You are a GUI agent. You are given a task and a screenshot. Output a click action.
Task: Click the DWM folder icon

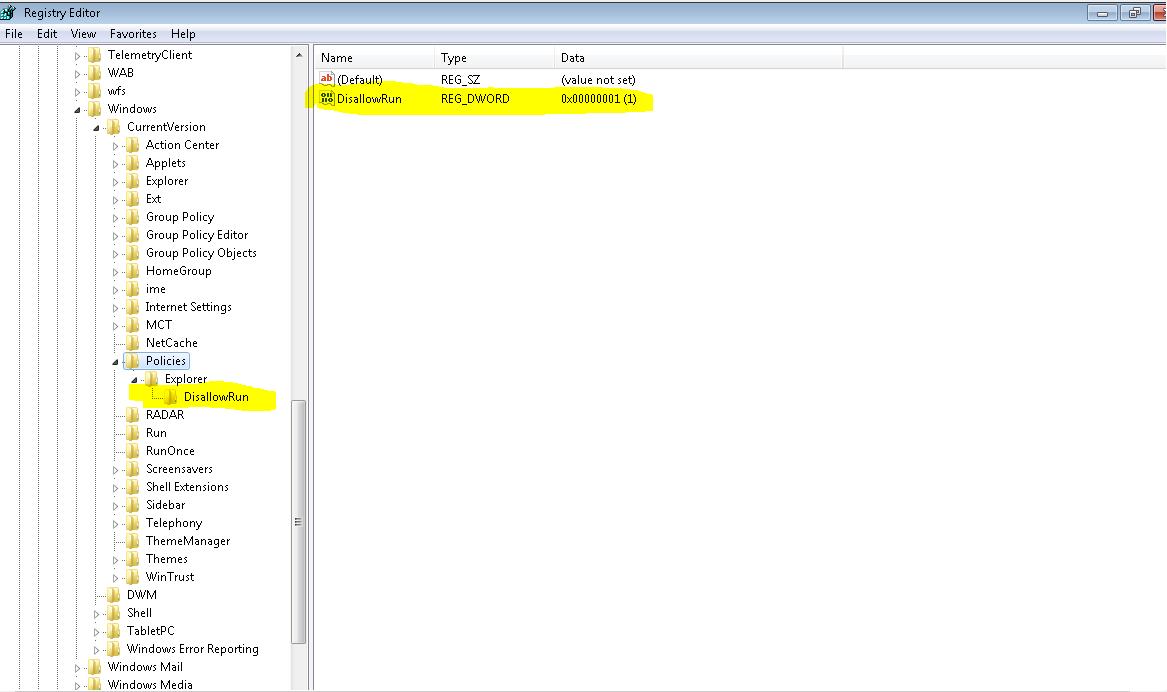[114, 595]
